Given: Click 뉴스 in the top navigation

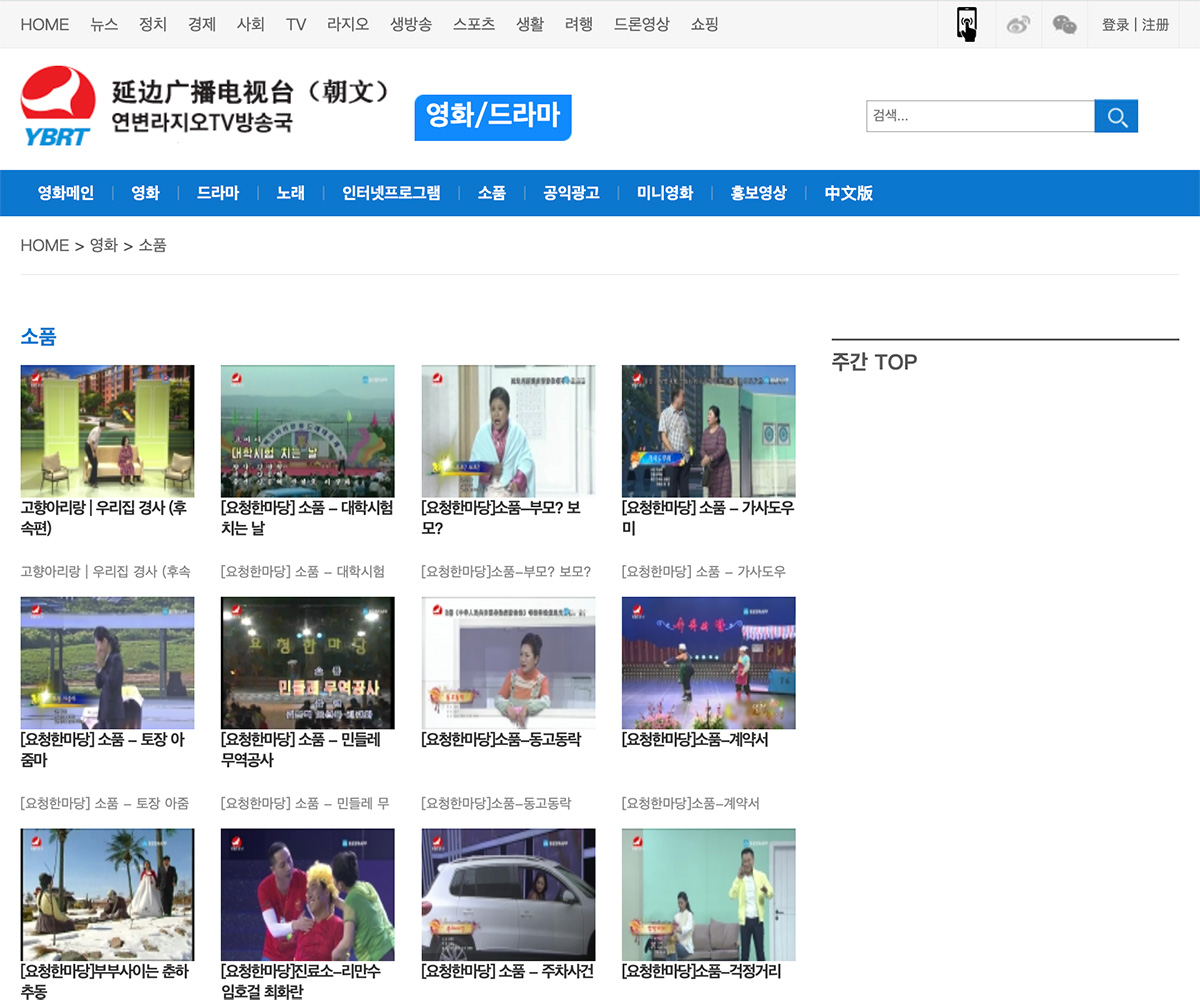Looking at the screenshot, I should pyautogui.click(x=104, y=24).
